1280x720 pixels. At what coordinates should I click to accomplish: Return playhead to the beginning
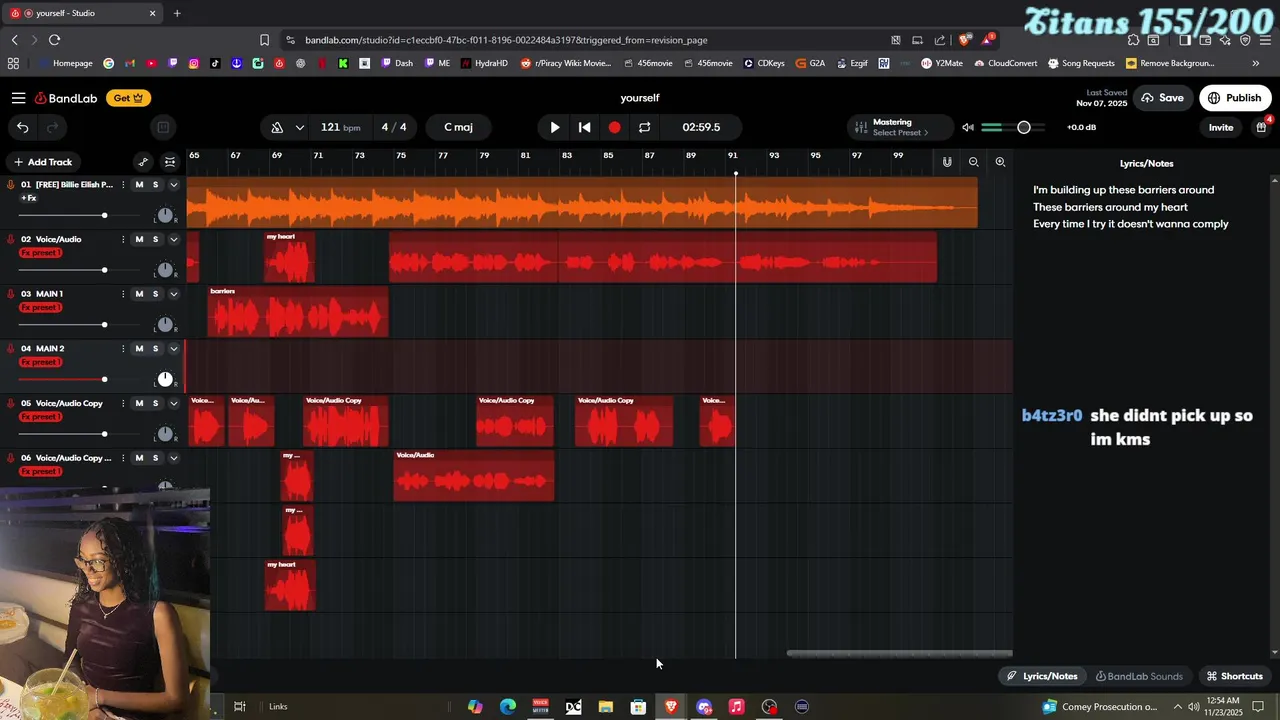click(x=585, y=127)
